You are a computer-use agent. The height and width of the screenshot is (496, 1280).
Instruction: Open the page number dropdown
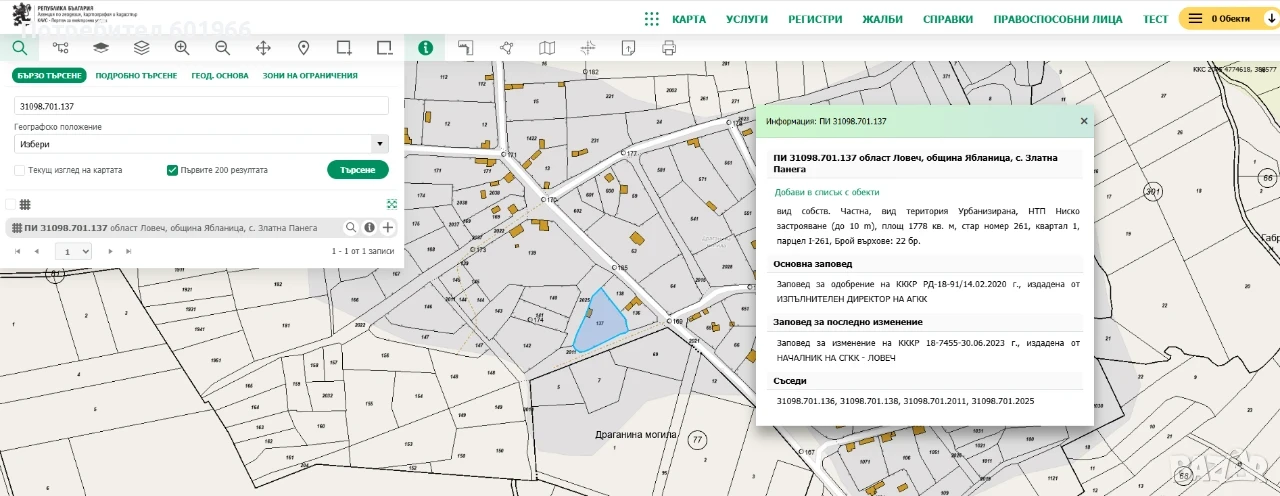[73, 252]
